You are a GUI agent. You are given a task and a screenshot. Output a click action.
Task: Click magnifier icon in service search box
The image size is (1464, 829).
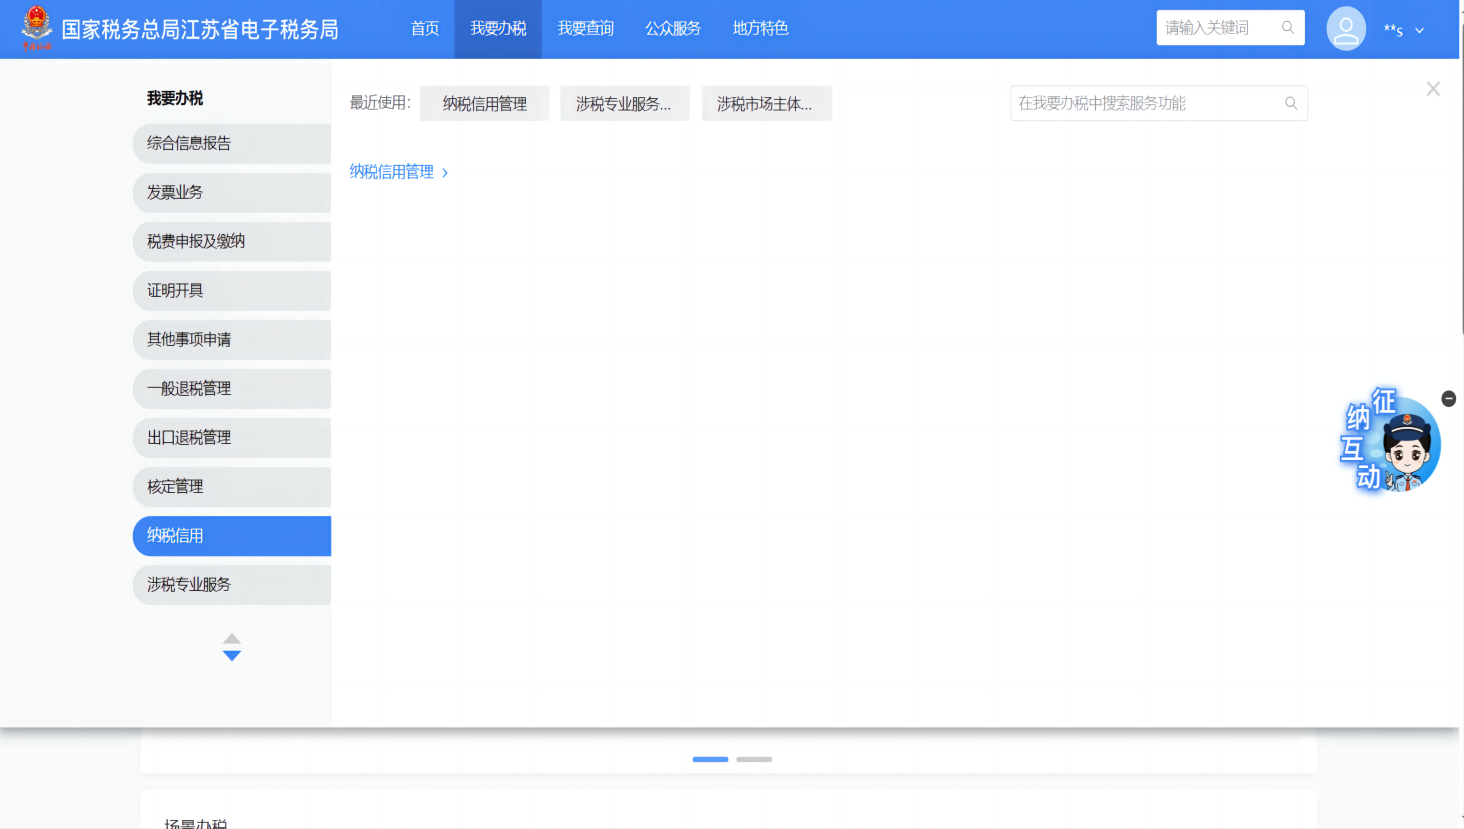pyautogui.click(x=1291, y=103)
